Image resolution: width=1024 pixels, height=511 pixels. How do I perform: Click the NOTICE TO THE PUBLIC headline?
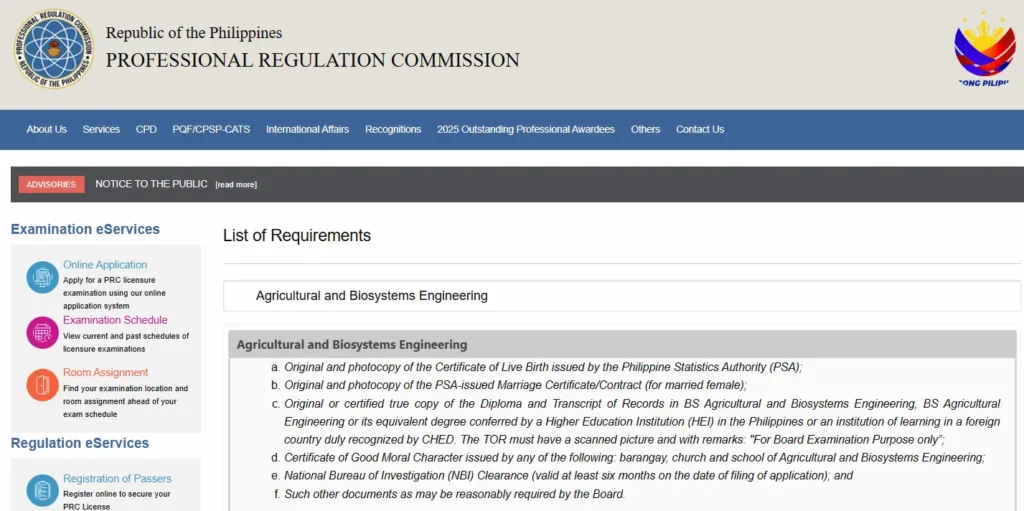click(x=152, y=184)
